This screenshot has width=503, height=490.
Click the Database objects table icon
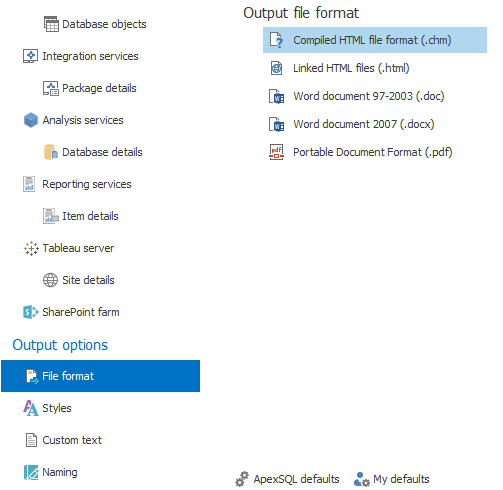[x=51, y=24]
